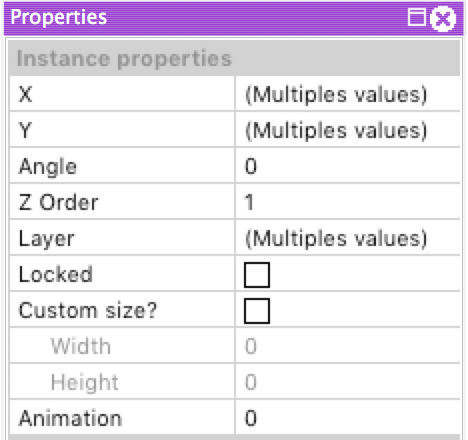Click the disabled Height value field
This screenshot has height=440, width=468.
pyautogui.click(x=348, y=382)
